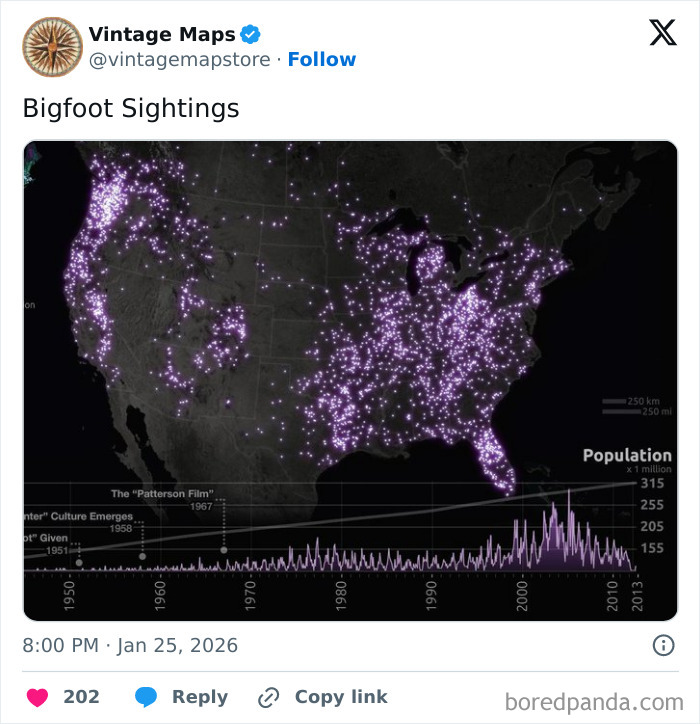Click the 1951 timeline marker dot

79,563
